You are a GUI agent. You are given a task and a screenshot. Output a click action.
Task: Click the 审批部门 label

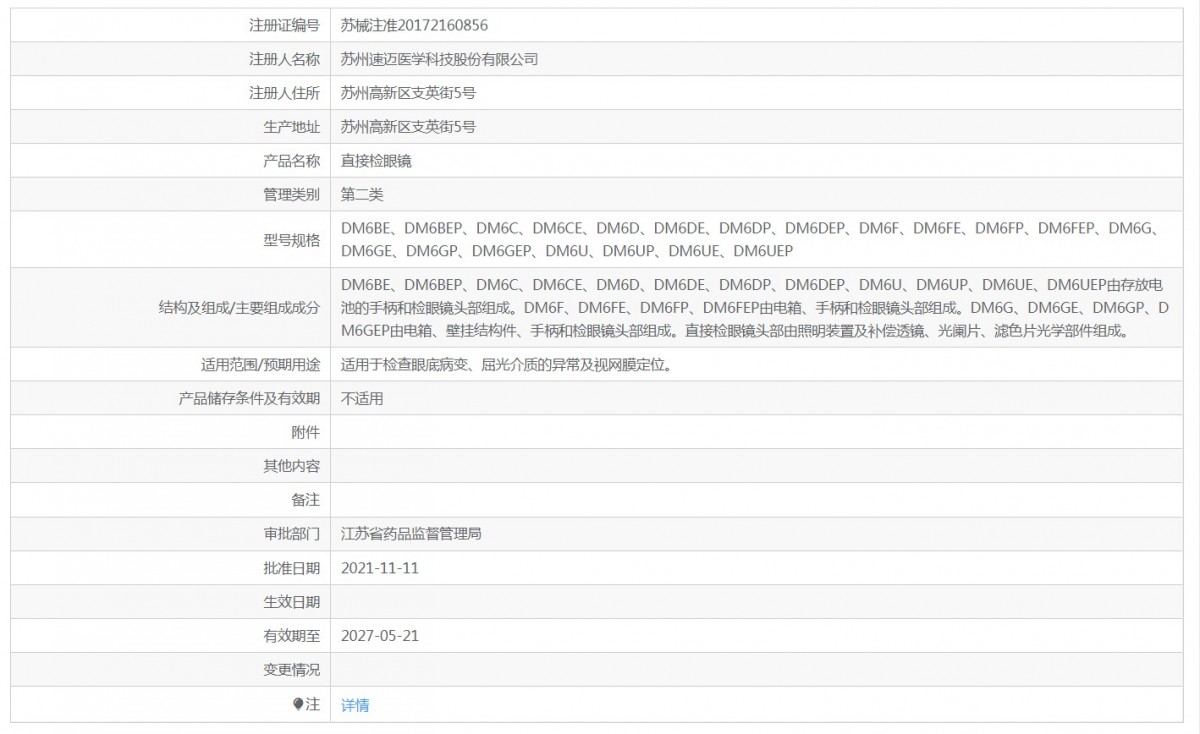point(291,534)
